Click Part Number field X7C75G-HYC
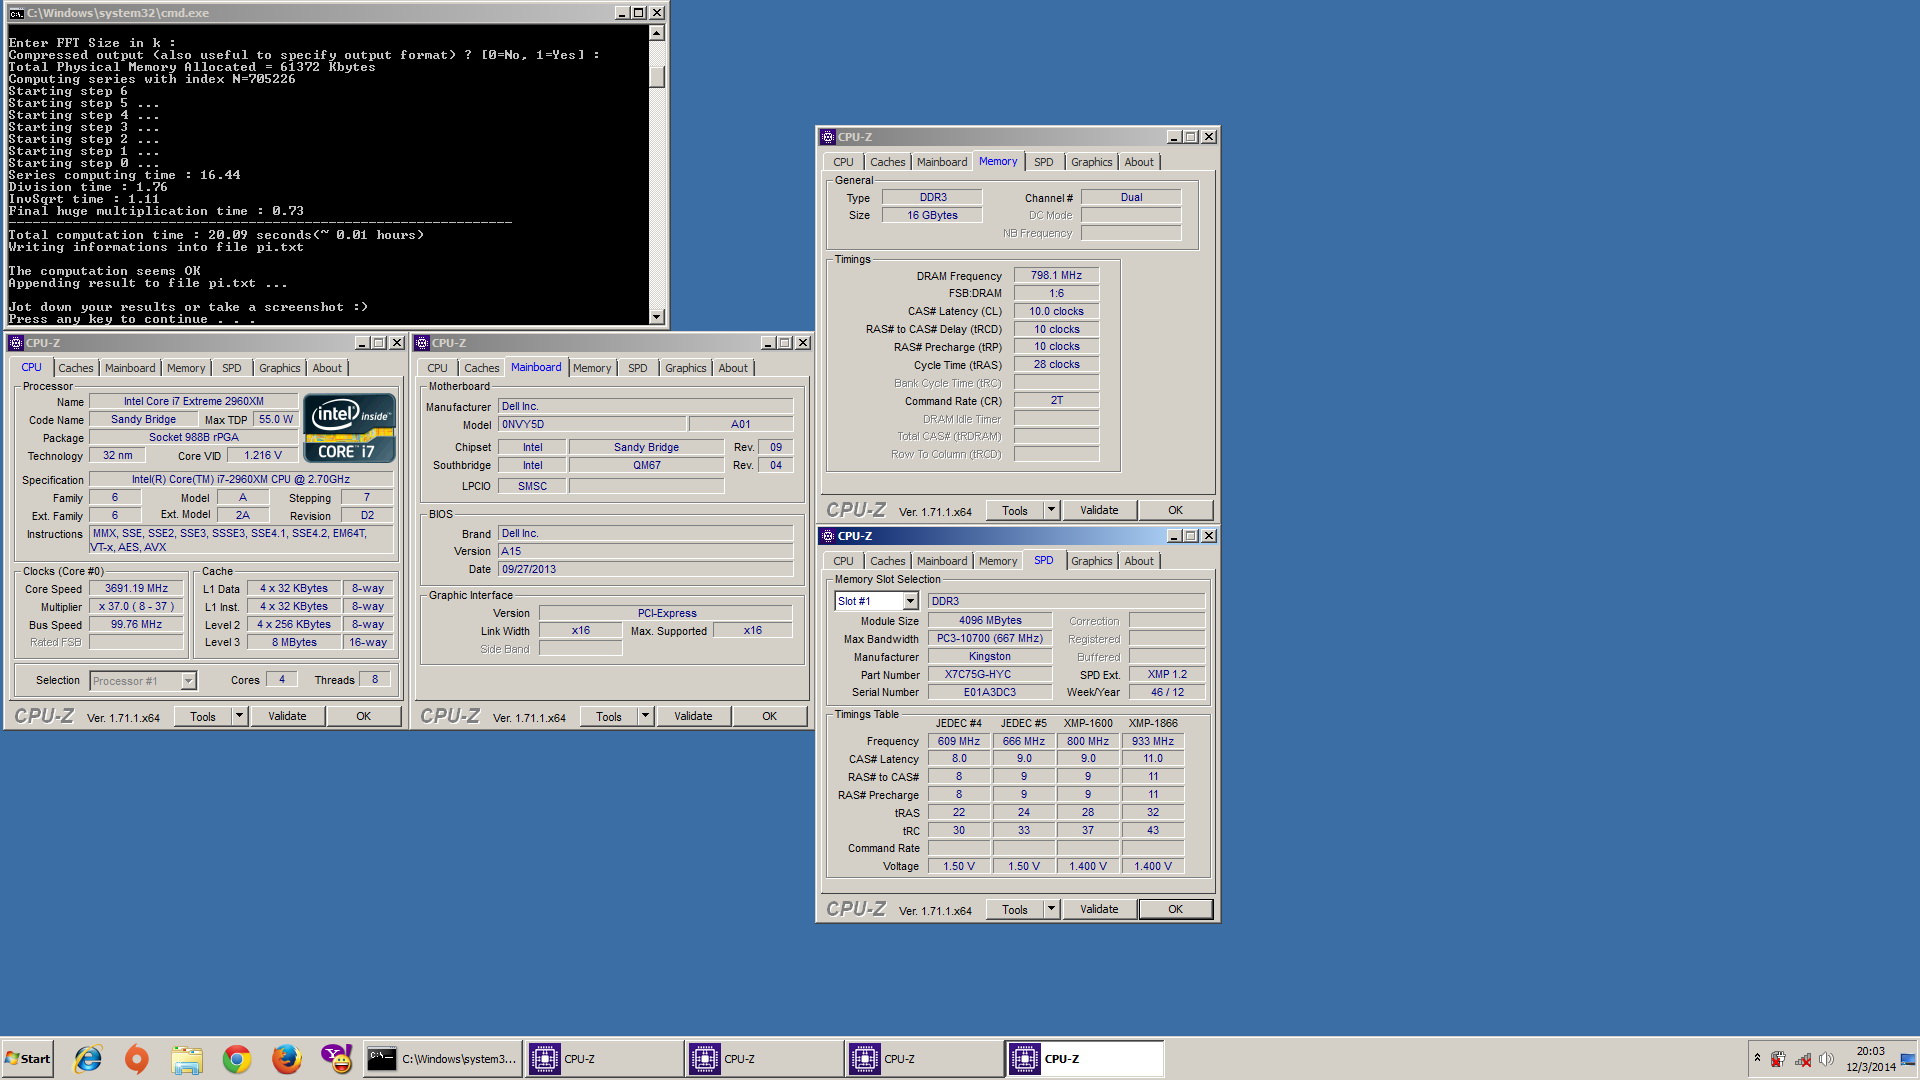This screenshot has width=1920, height=1080. [990, 674]
